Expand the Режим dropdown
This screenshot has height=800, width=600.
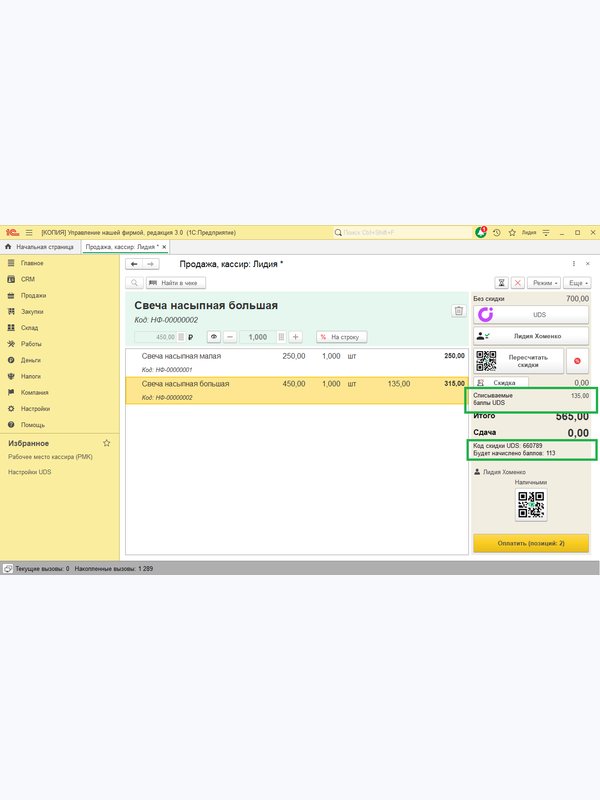pyautogui.click(x=544, y=283)
